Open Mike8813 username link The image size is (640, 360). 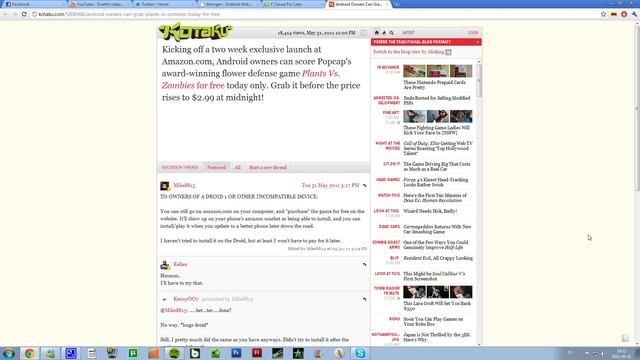[x=184, y=185]
